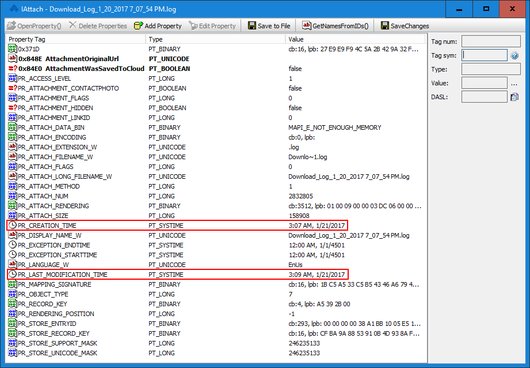
Task: Click the Add Property button
Action: (158, 26)
